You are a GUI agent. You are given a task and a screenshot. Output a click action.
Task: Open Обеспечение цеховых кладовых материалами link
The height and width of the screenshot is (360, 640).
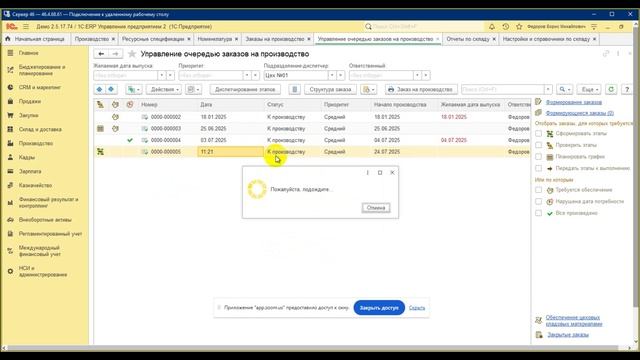click(x=573, y=320)
